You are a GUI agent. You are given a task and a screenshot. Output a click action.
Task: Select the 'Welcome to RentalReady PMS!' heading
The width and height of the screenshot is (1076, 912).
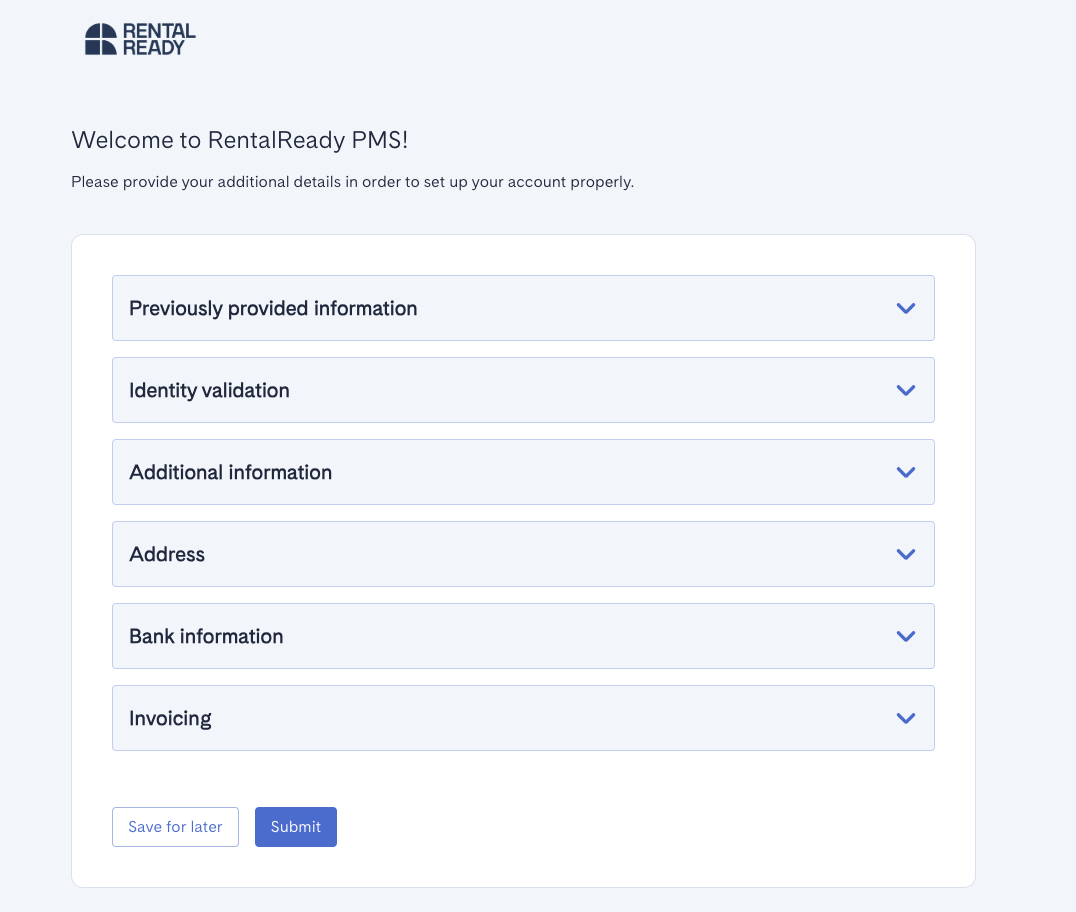coord(239,140)
